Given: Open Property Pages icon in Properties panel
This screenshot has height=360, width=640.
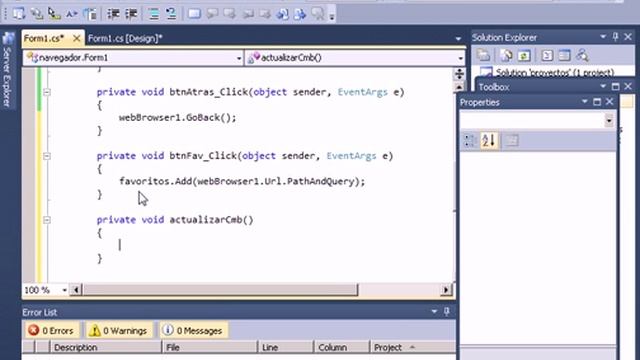Looking at the screenshot, I should [x=512, y=141].
